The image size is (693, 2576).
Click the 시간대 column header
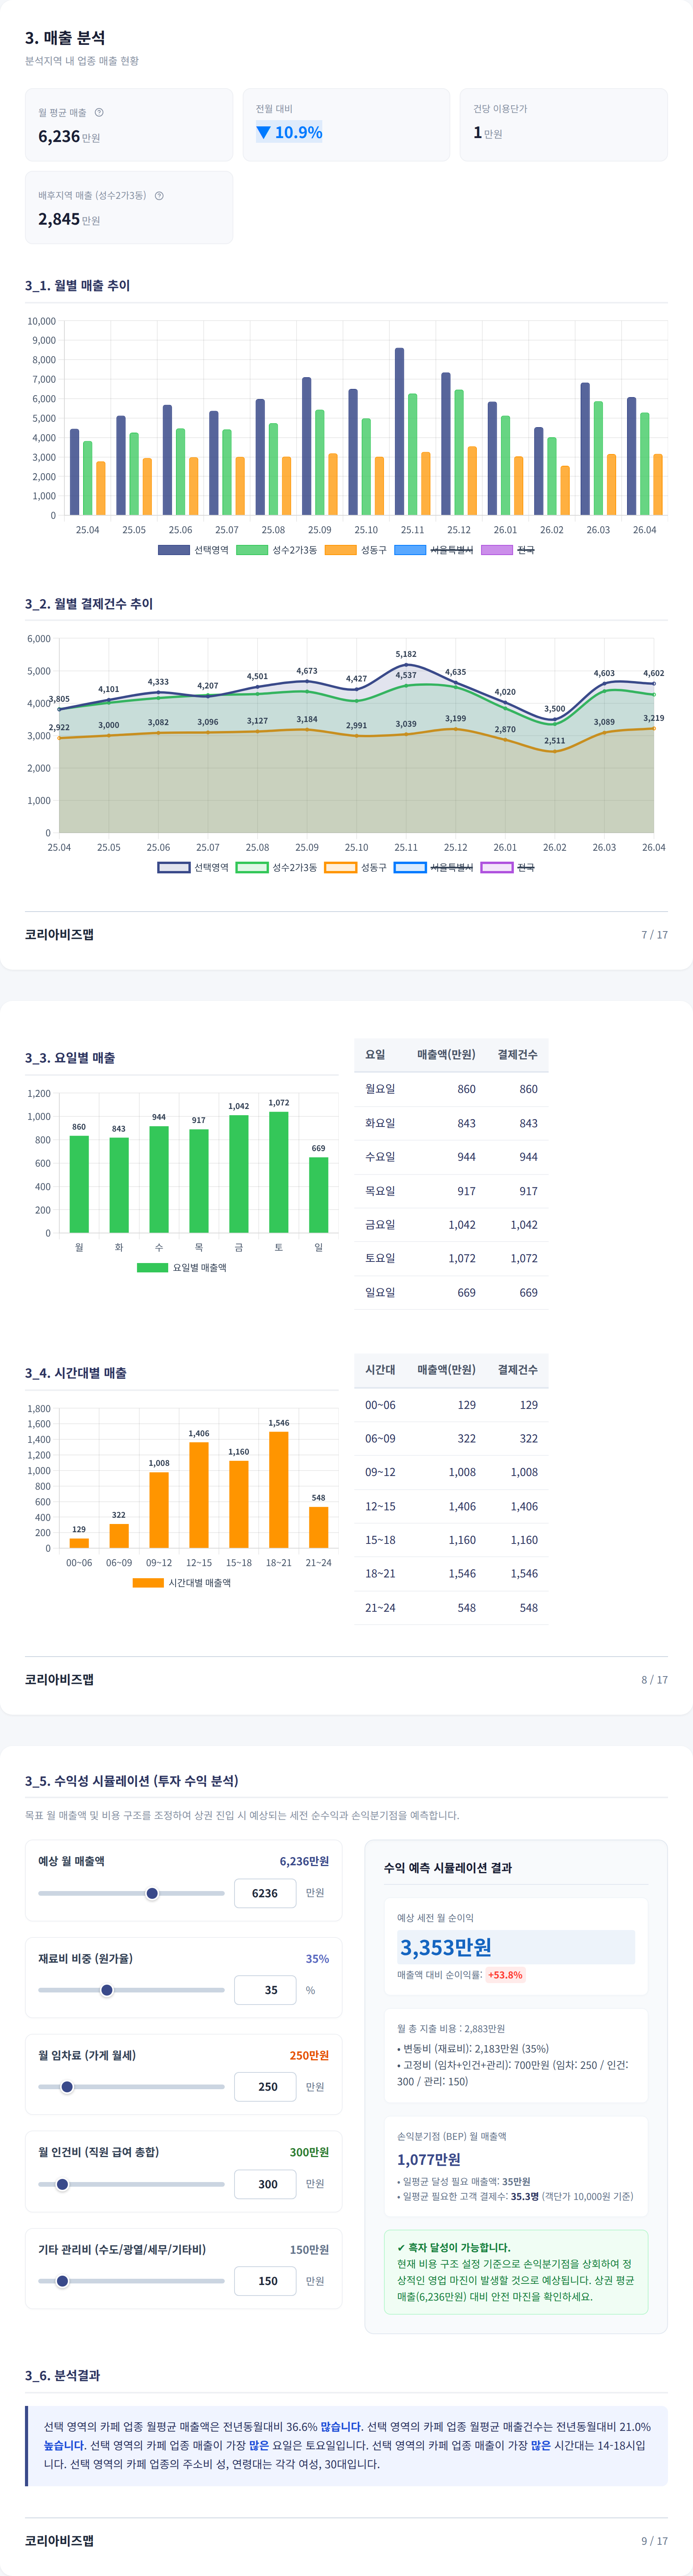(380, 1369)
